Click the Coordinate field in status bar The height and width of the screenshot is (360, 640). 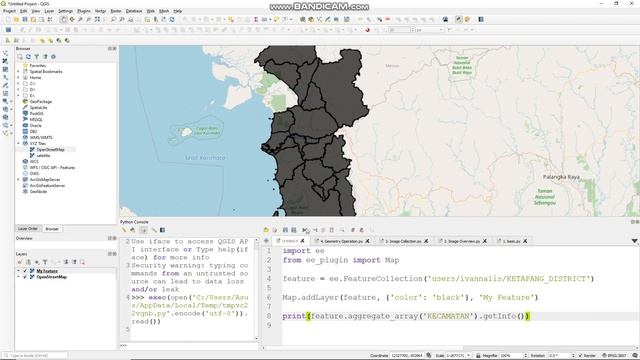[407, 356]
